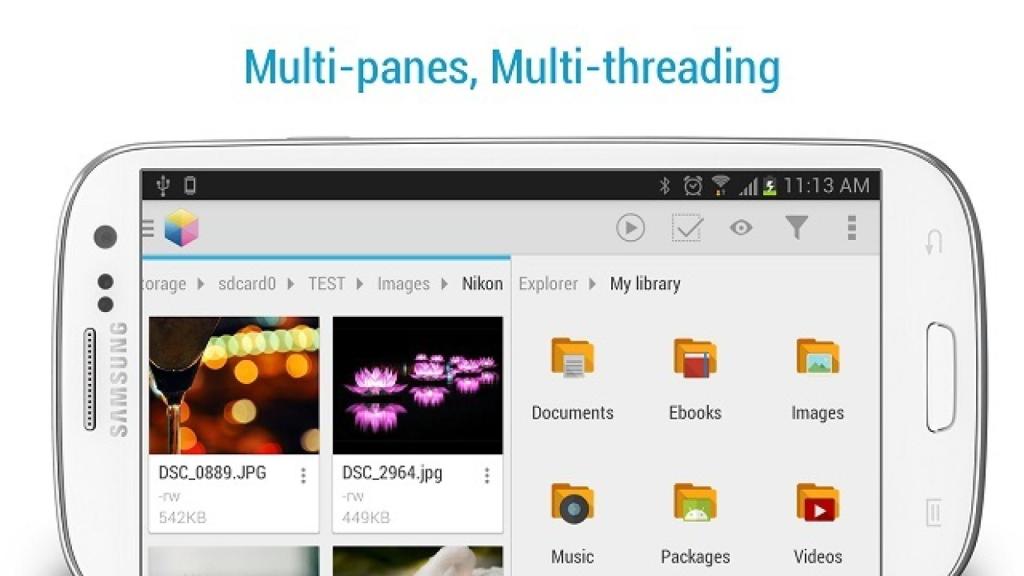Viewport: 1024px width, 576px height.
Task: Open the Videos library folder
Action: pos(818,504)
